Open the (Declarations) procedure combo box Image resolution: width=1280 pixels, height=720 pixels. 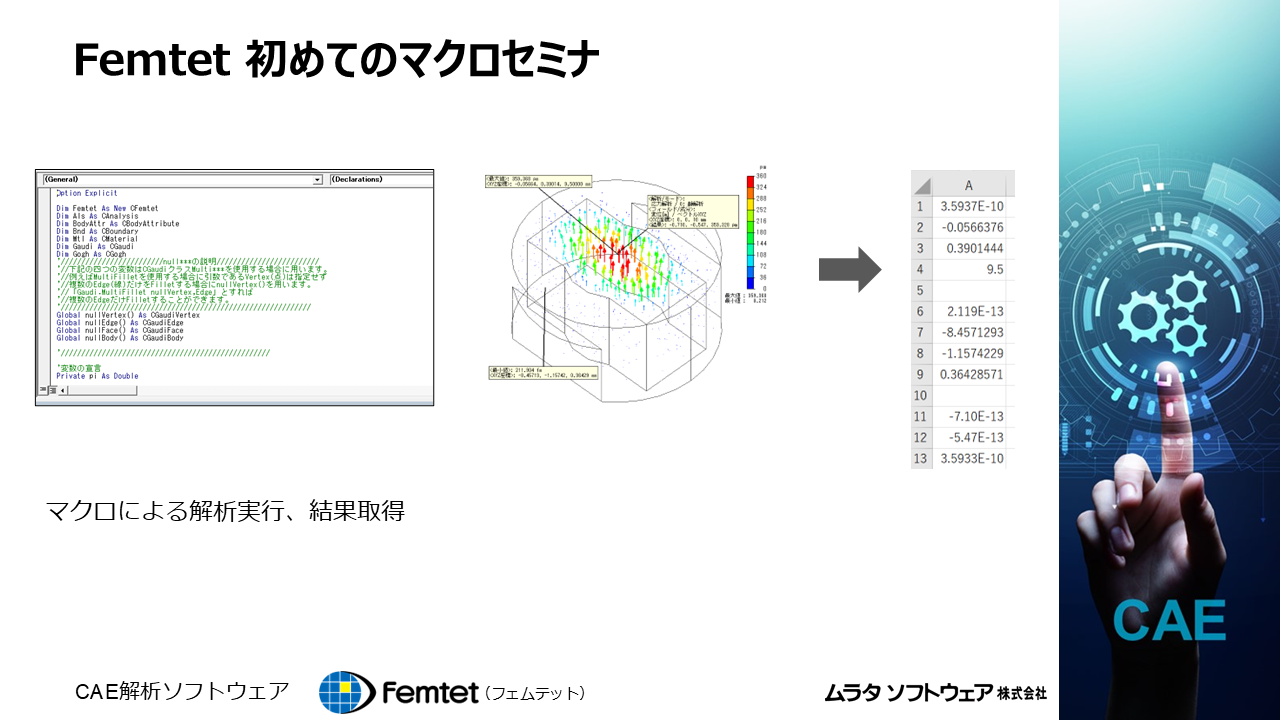point(380,180)
